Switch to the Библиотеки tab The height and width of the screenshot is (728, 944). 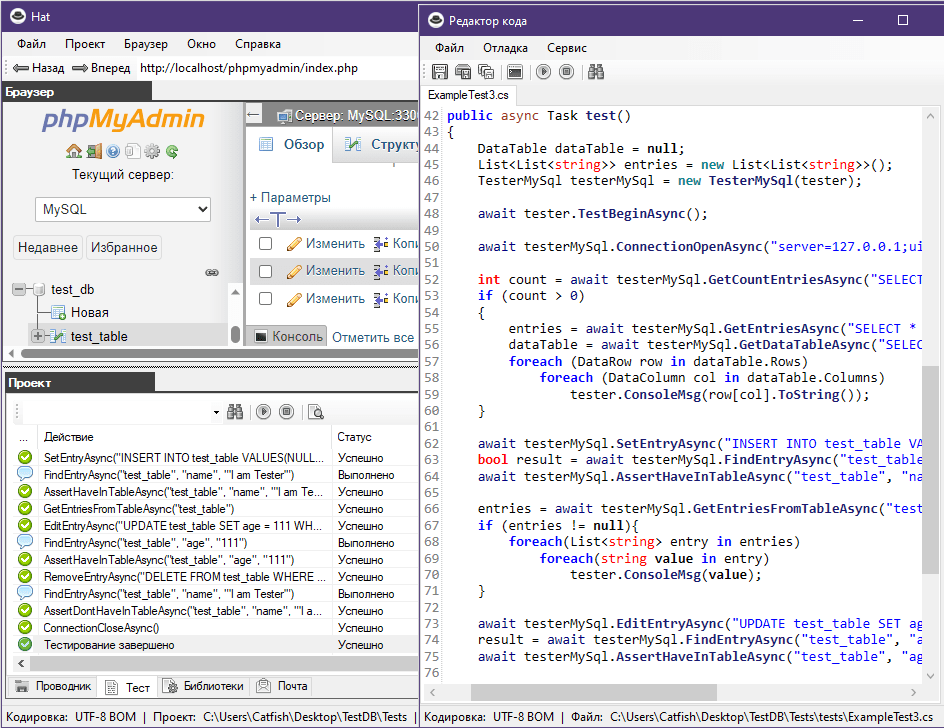pos(204,687)
